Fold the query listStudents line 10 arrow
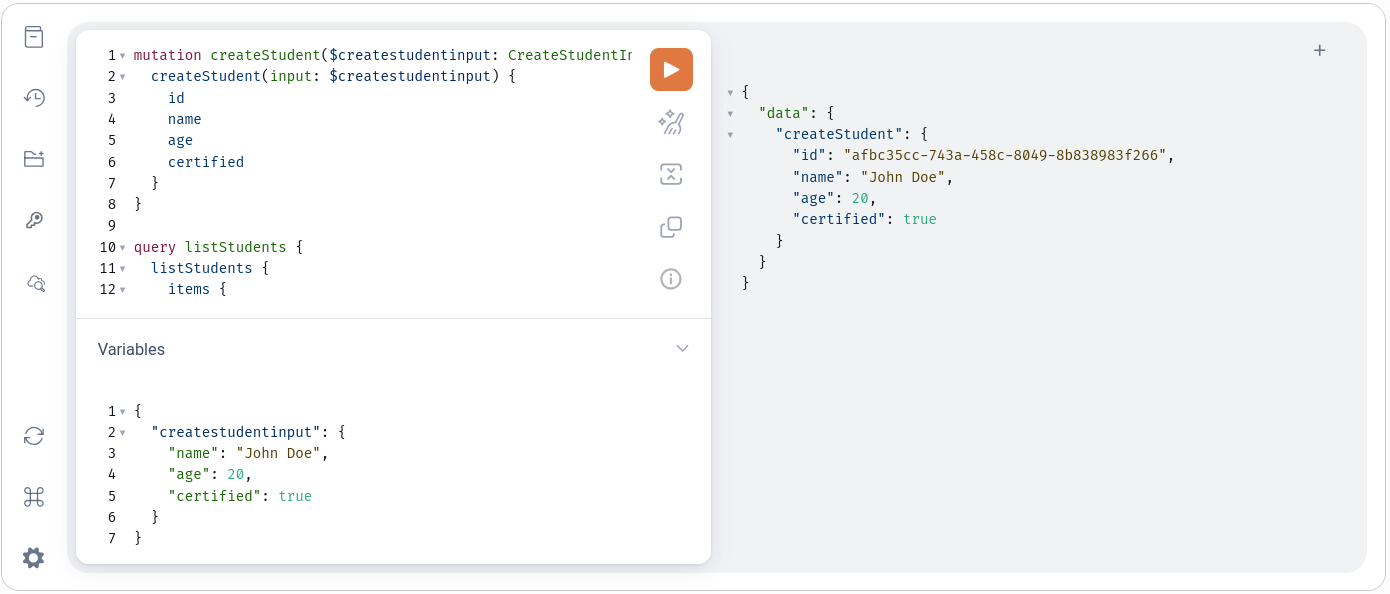The width and height of the screenshot is (1390, 594). (x=122, y=248)
